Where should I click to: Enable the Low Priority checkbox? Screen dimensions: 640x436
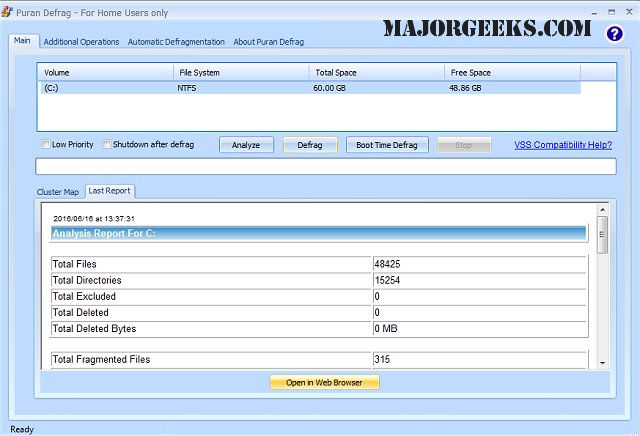46,144
